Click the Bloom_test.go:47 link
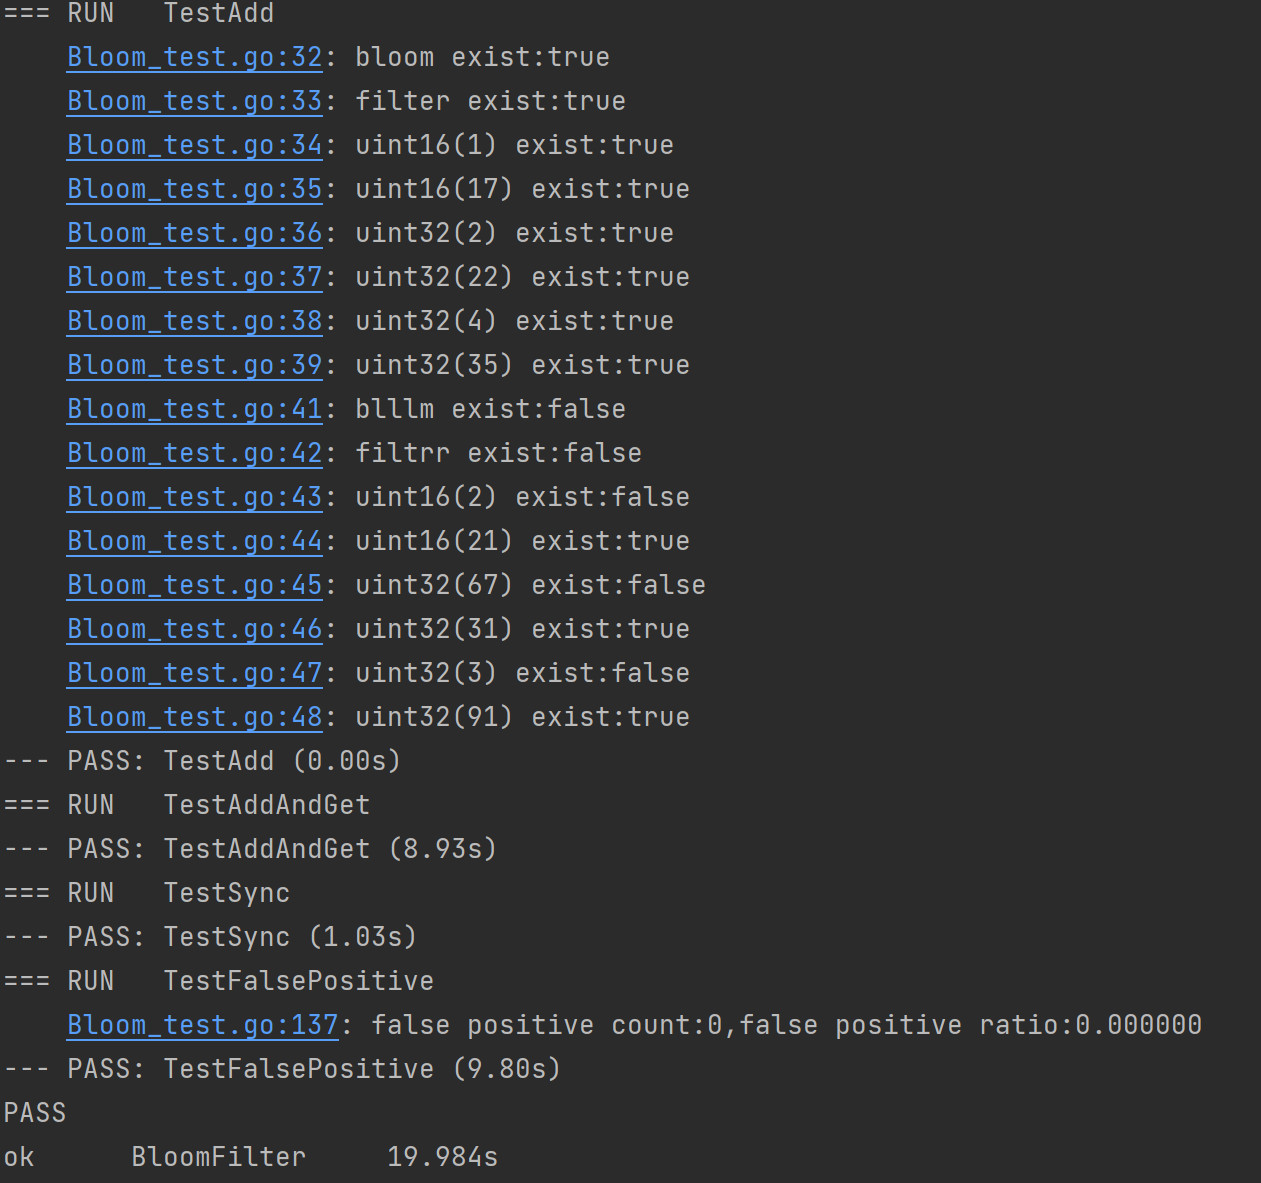This screenshot has height=1183, width=1261. pos(194,673)
